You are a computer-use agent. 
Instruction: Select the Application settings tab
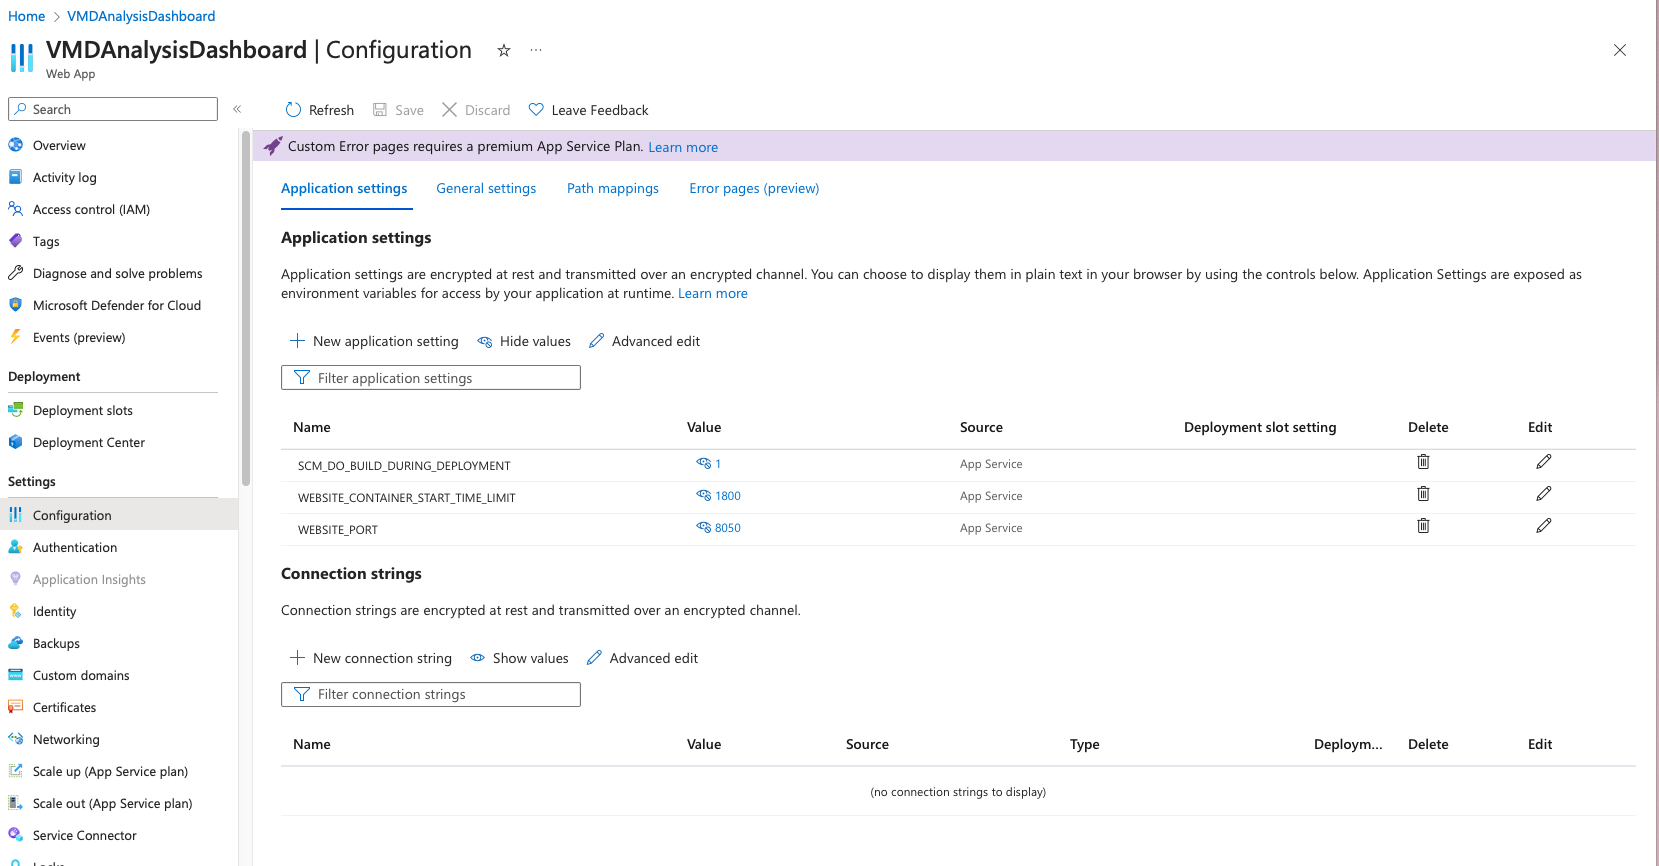point(344,188)
